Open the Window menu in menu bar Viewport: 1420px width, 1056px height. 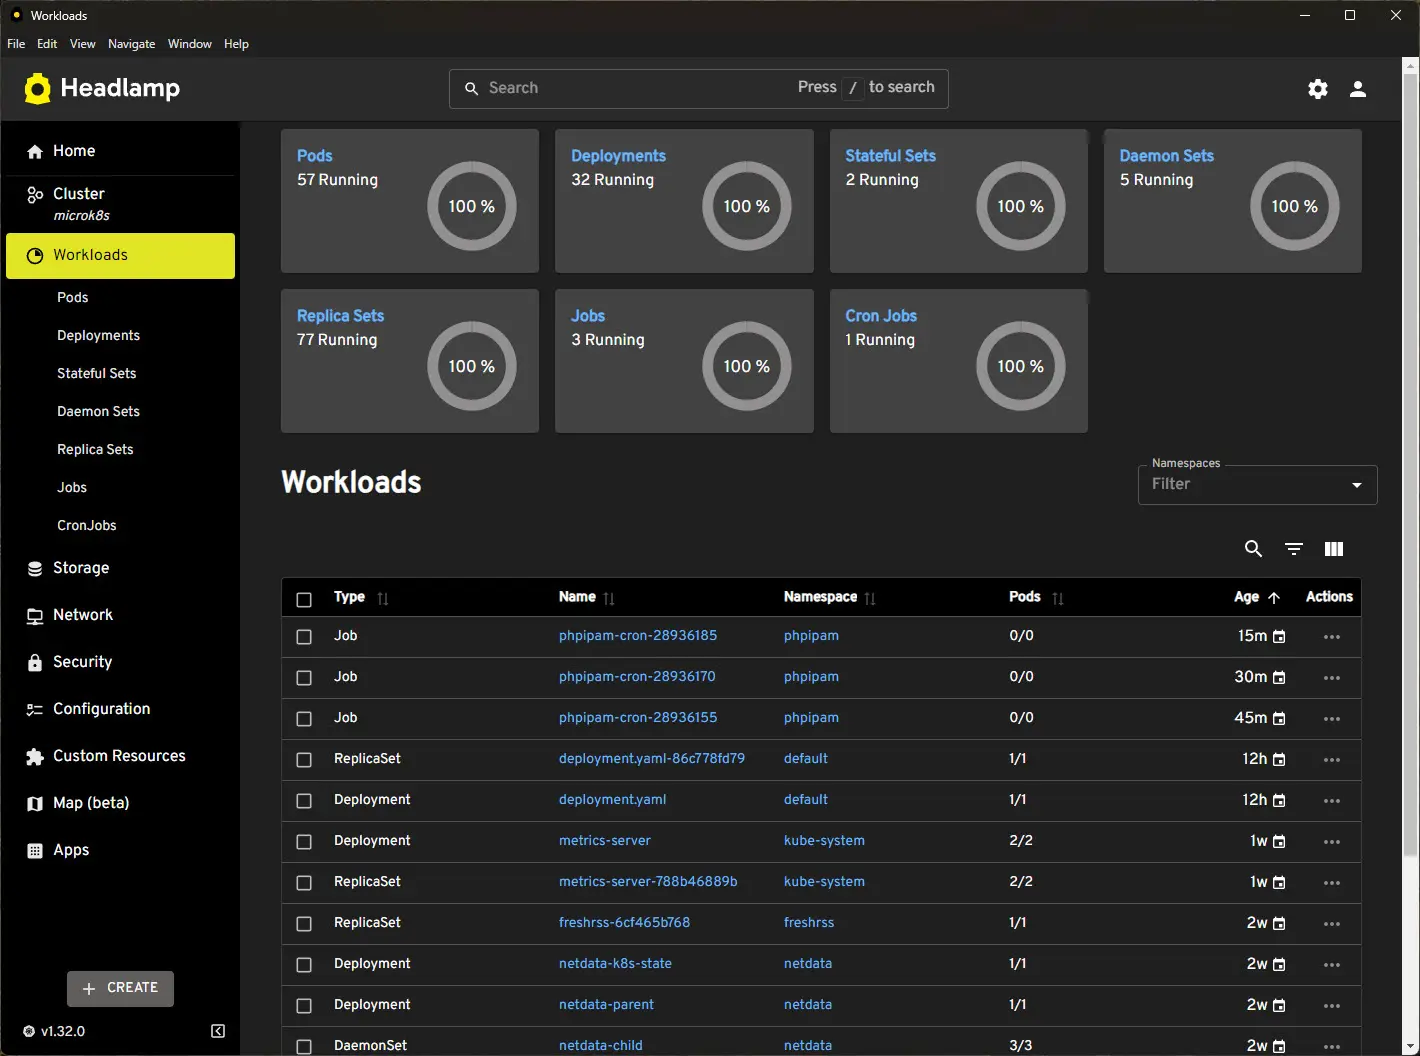point(189,44)
